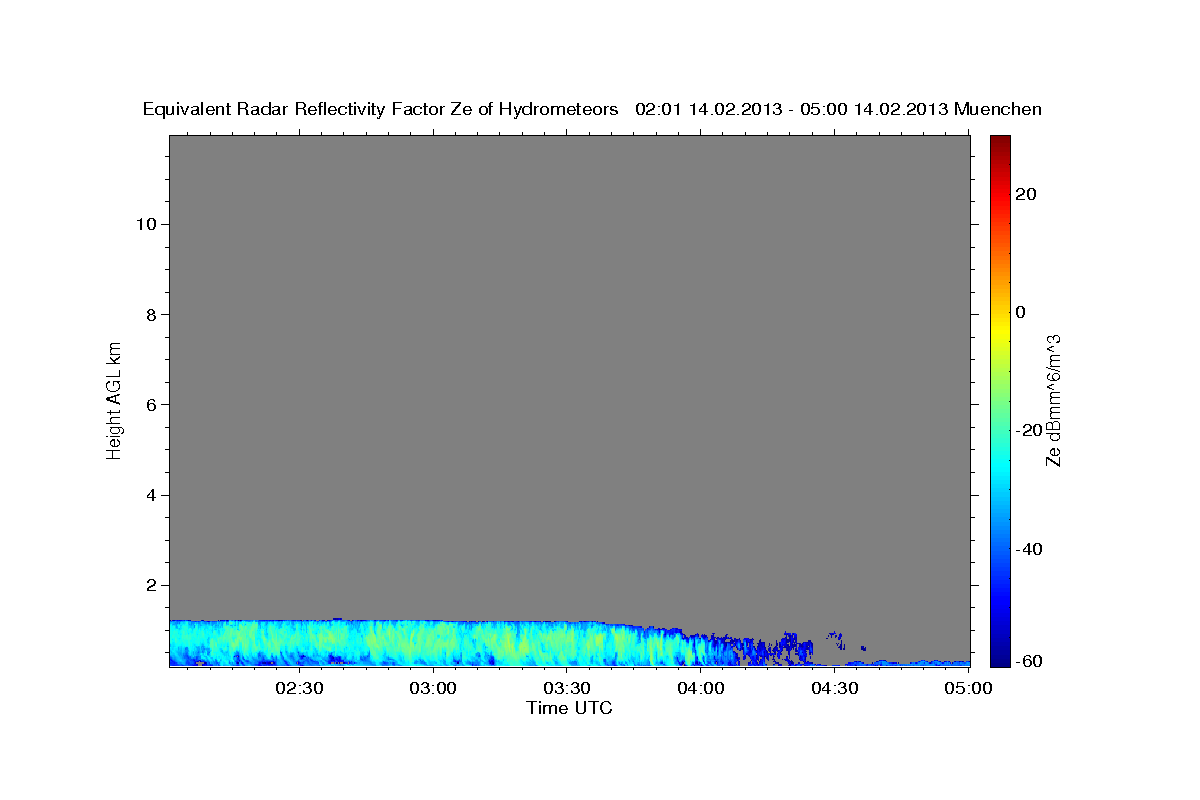The image size is (1200, 800).
Task: Select the 04:00 time axis label
Action: 701,688
